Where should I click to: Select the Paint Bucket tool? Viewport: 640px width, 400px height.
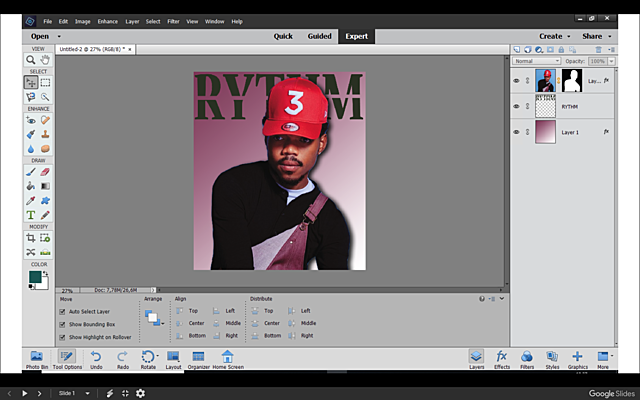(31, 186)
